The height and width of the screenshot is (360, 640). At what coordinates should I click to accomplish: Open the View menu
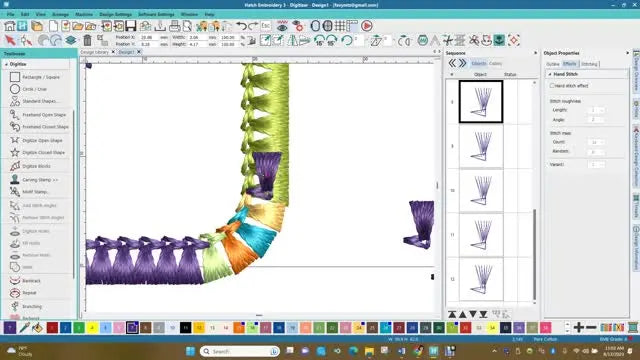point(40,15)
